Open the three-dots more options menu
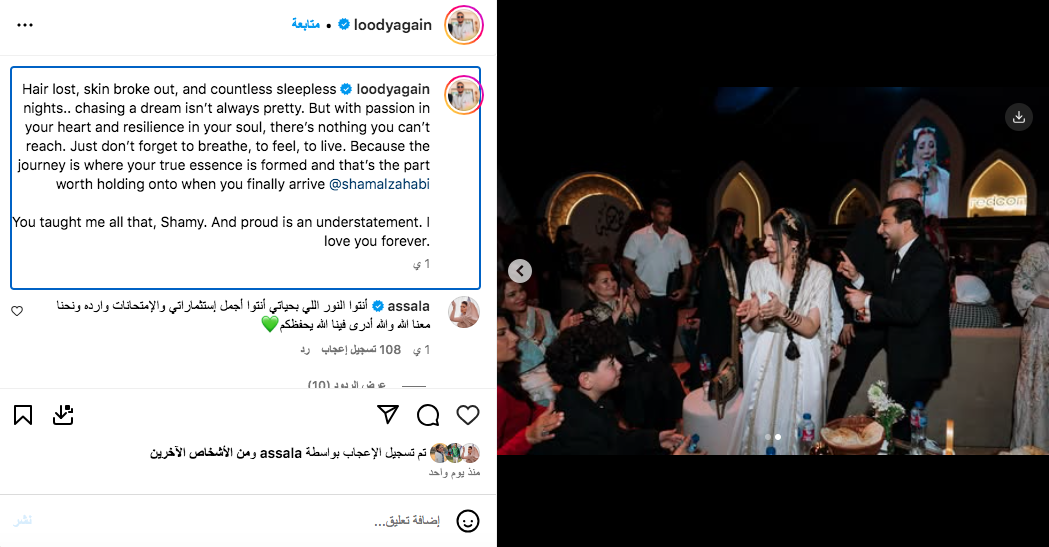The width and height of the screenshot is (1049, 547). tap(25, 25)
